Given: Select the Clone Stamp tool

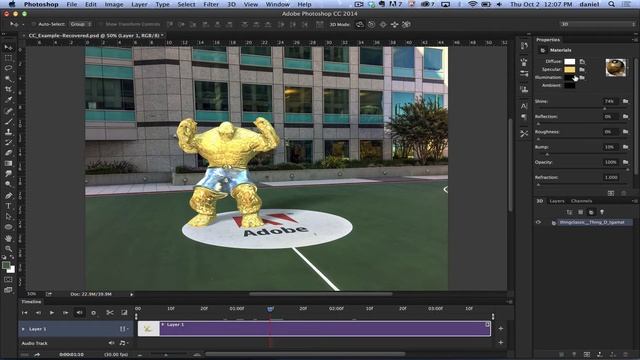Looking at the screenshot, I should (x=8, y=132).
